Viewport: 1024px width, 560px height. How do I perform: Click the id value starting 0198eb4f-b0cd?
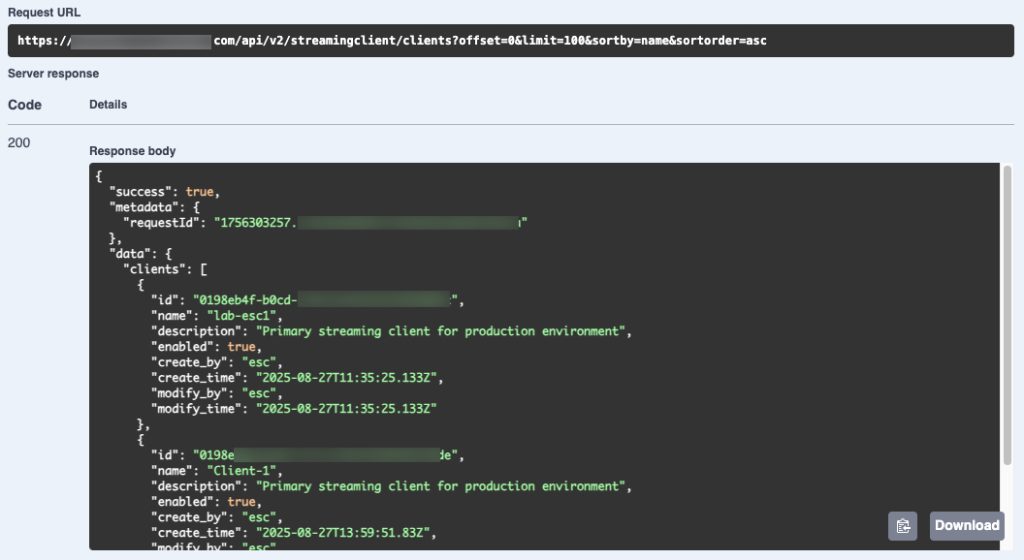click(x=246, y=300)
